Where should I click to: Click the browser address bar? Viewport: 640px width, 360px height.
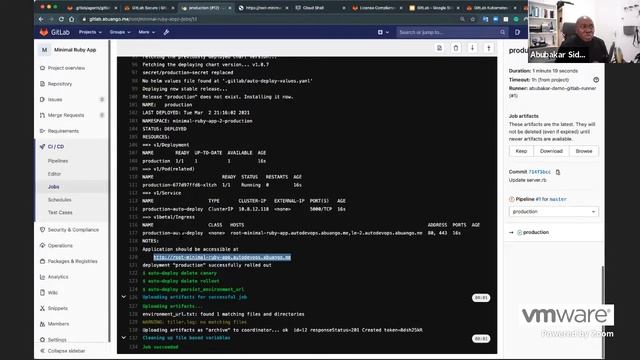tap(269, 19)
